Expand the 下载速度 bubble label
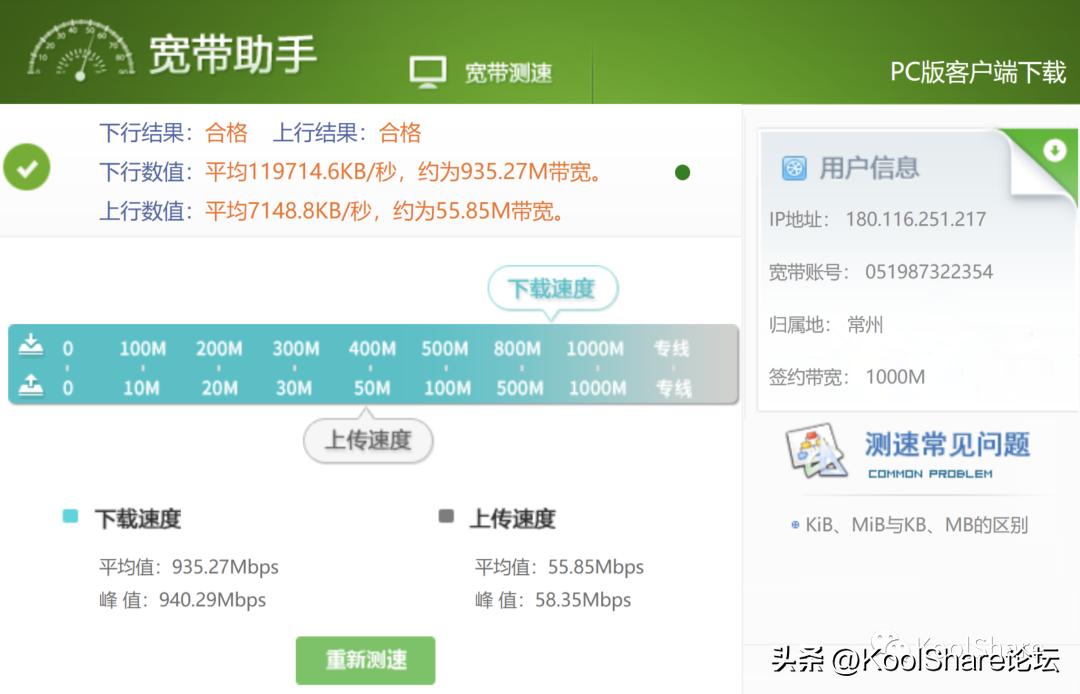The width and height of the screenshot is (1080, 694). [x=554, y=286]
